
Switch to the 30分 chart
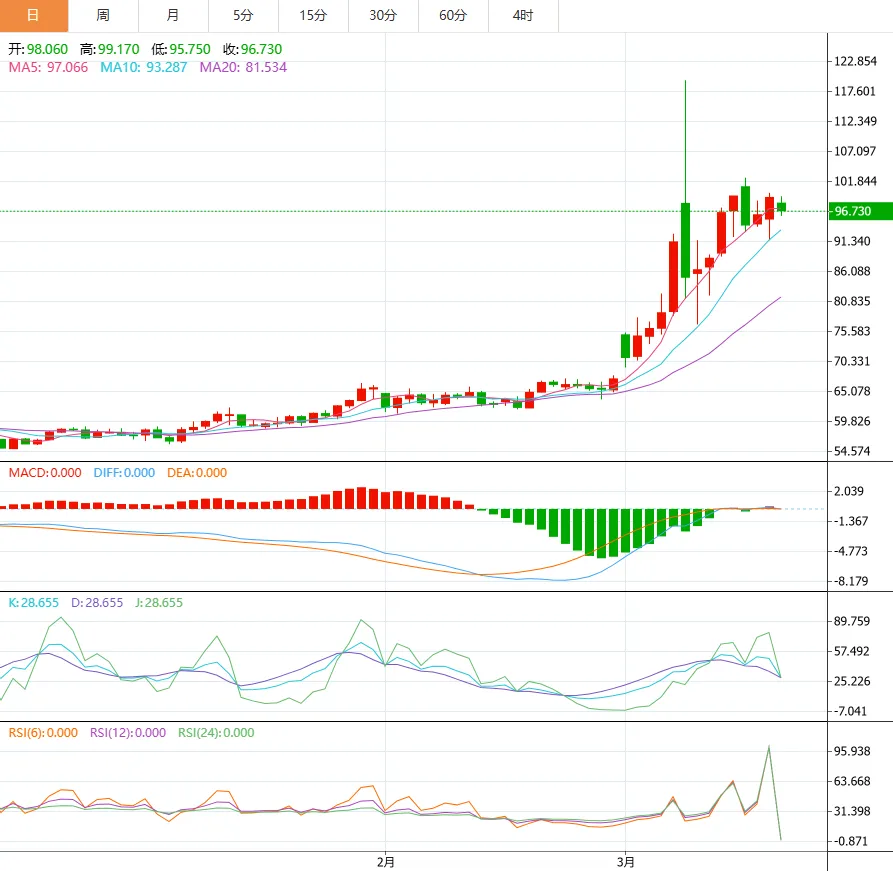[381, 16]
